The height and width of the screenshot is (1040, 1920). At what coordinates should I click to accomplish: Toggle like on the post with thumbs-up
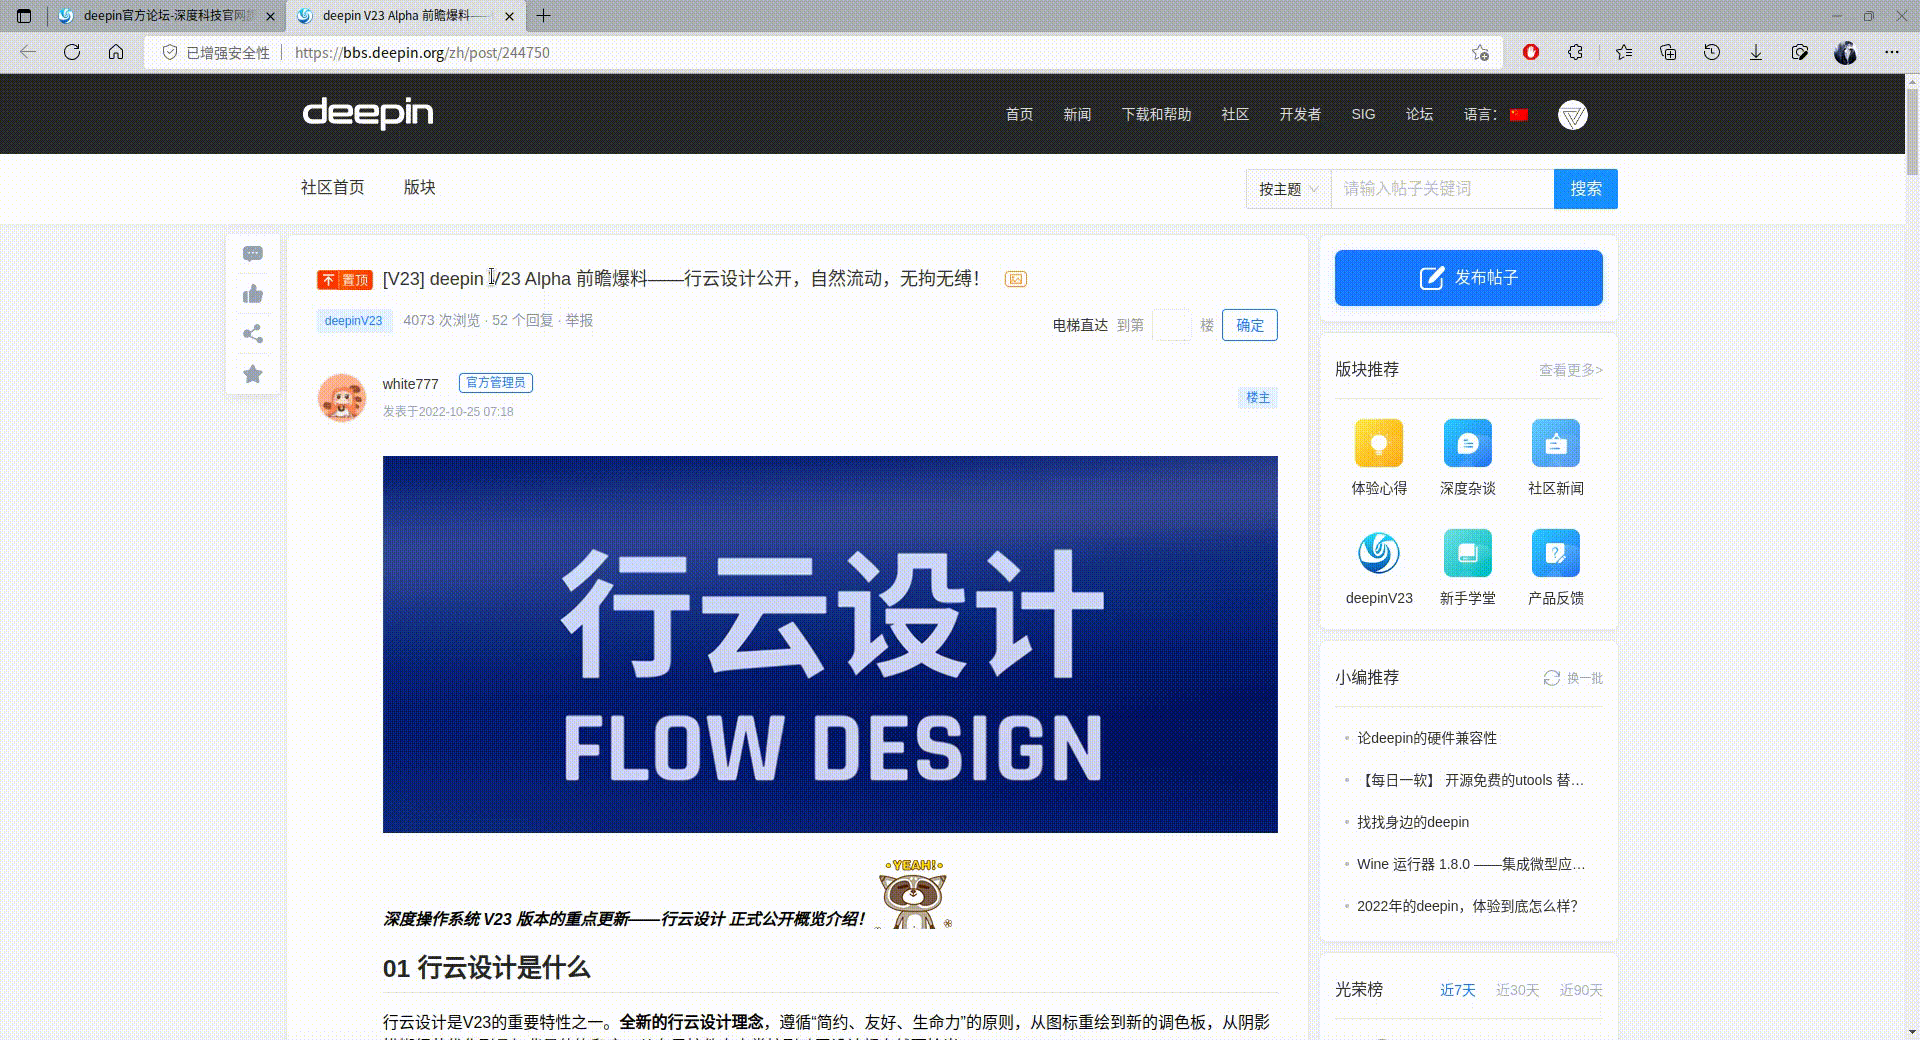point(253,294)
